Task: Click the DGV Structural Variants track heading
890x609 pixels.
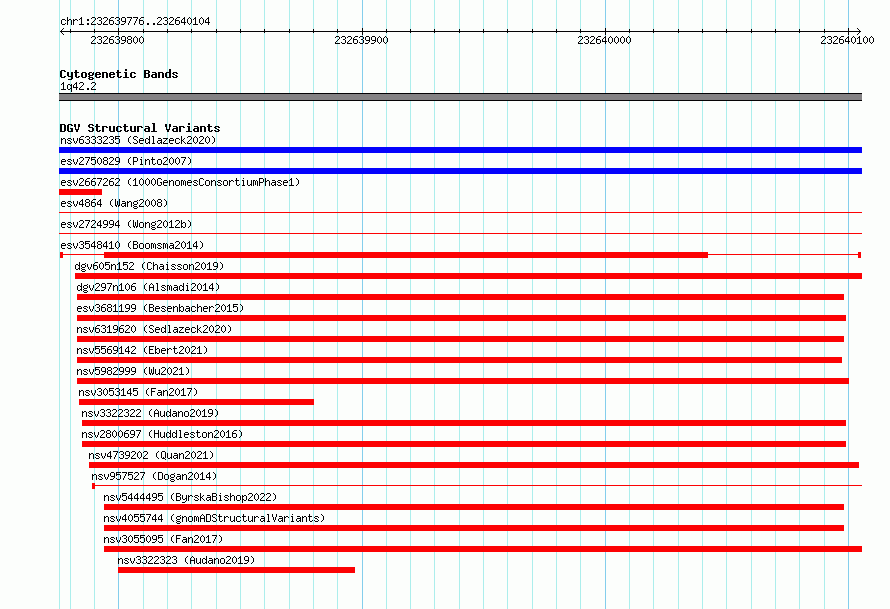Action: coord(140,128)
